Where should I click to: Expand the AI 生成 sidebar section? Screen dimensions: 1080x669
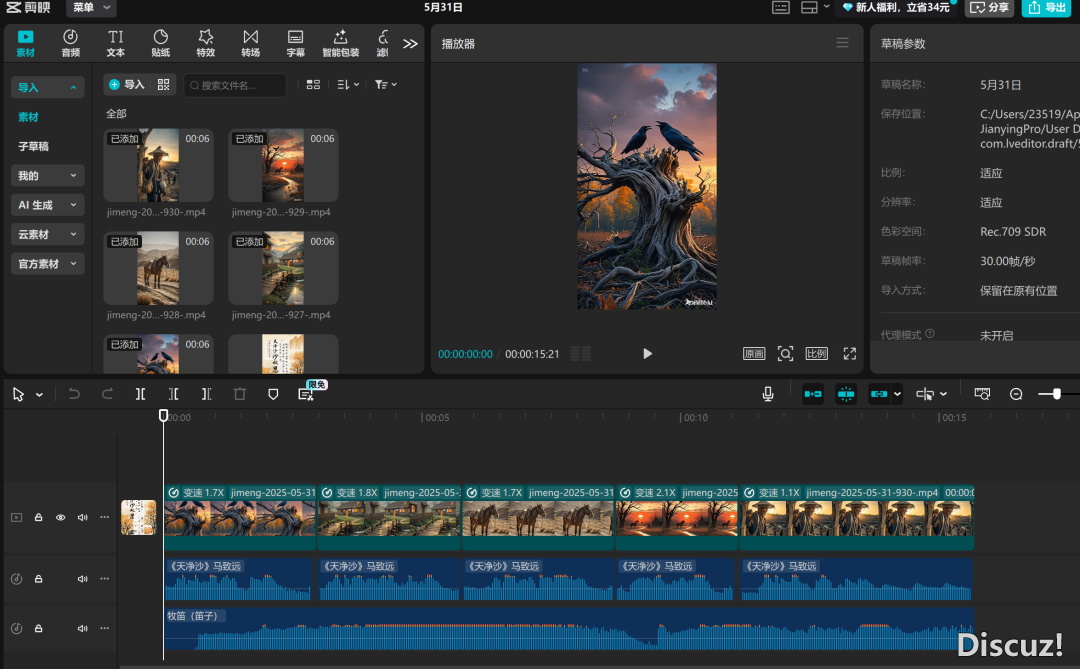(x=47, y=205)
